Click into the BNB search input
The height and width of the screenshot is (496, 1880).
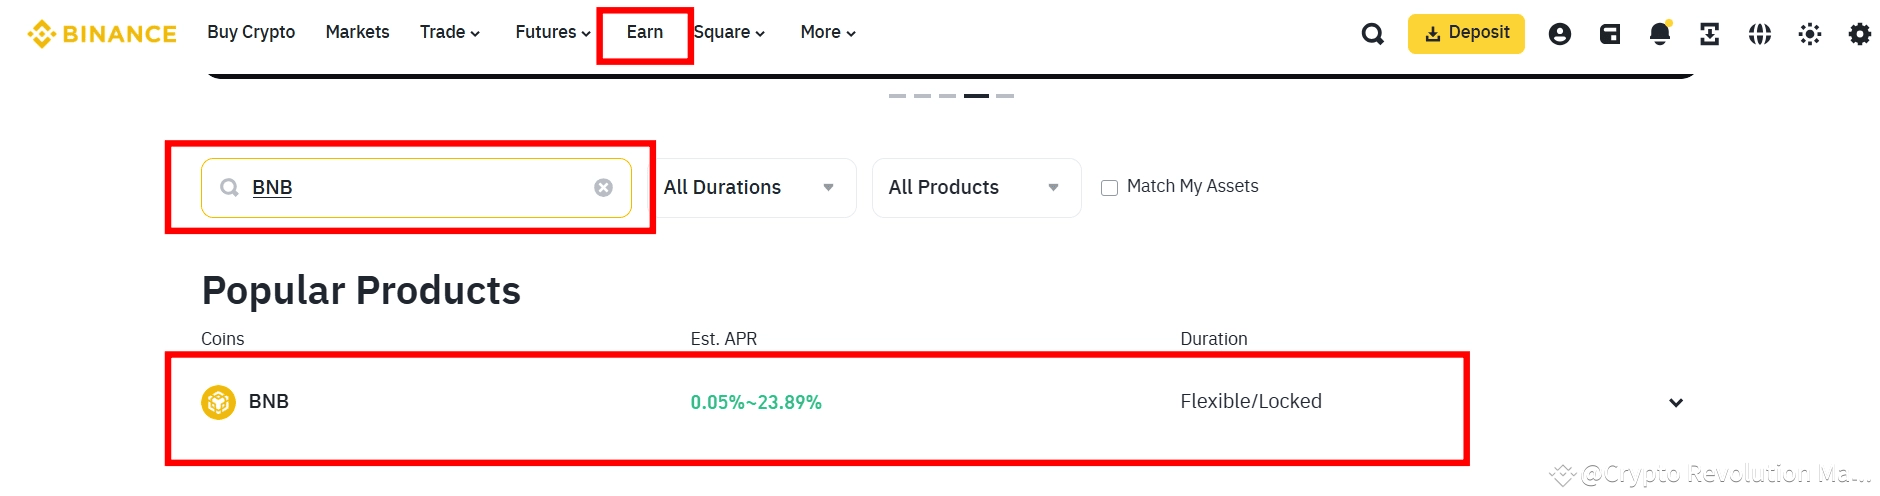(x=420, y=188)
